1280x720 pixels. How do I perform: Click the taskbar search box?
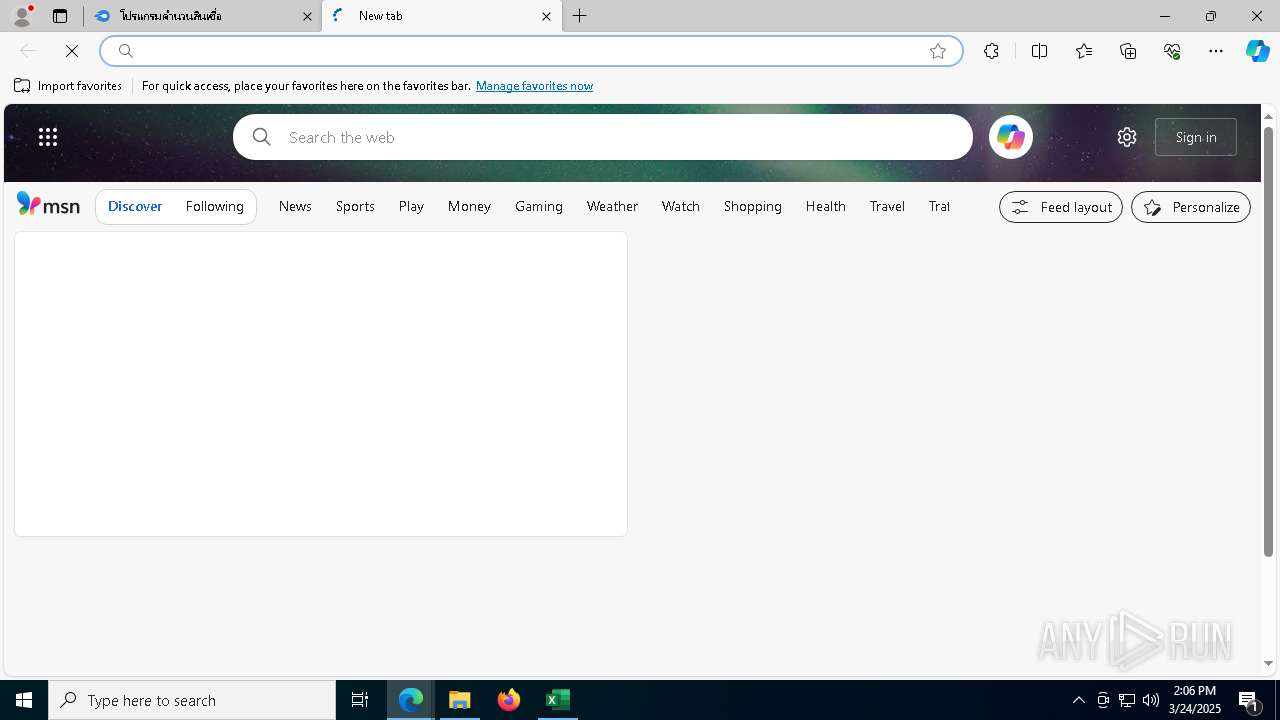(192, 700)
